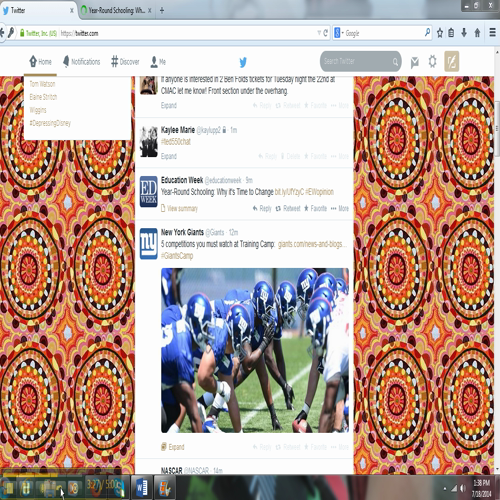
Task: Expand the New York Giants tweet
Action: coord(173,447)
